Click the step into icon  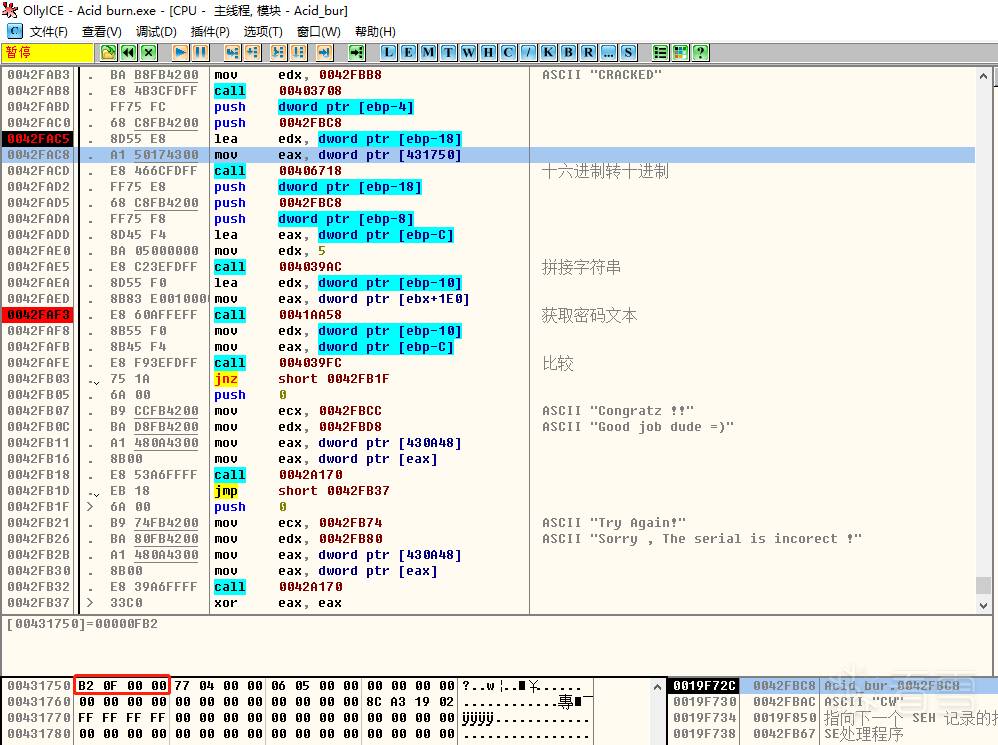coord(232,53)
